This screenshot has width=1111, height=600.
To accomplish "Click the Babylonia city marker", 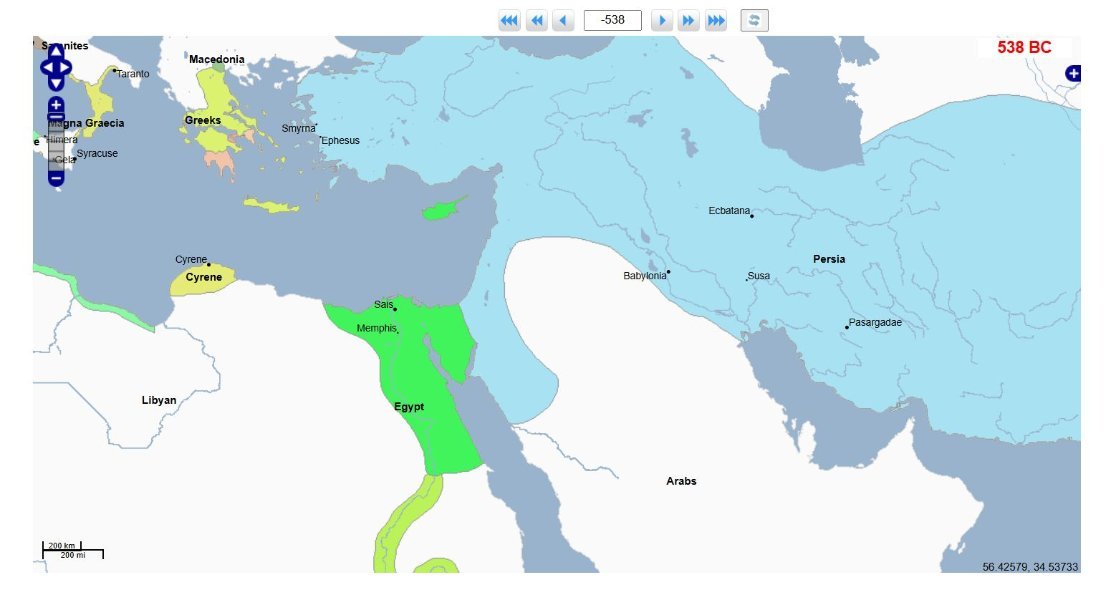I will tap(668, 272).
